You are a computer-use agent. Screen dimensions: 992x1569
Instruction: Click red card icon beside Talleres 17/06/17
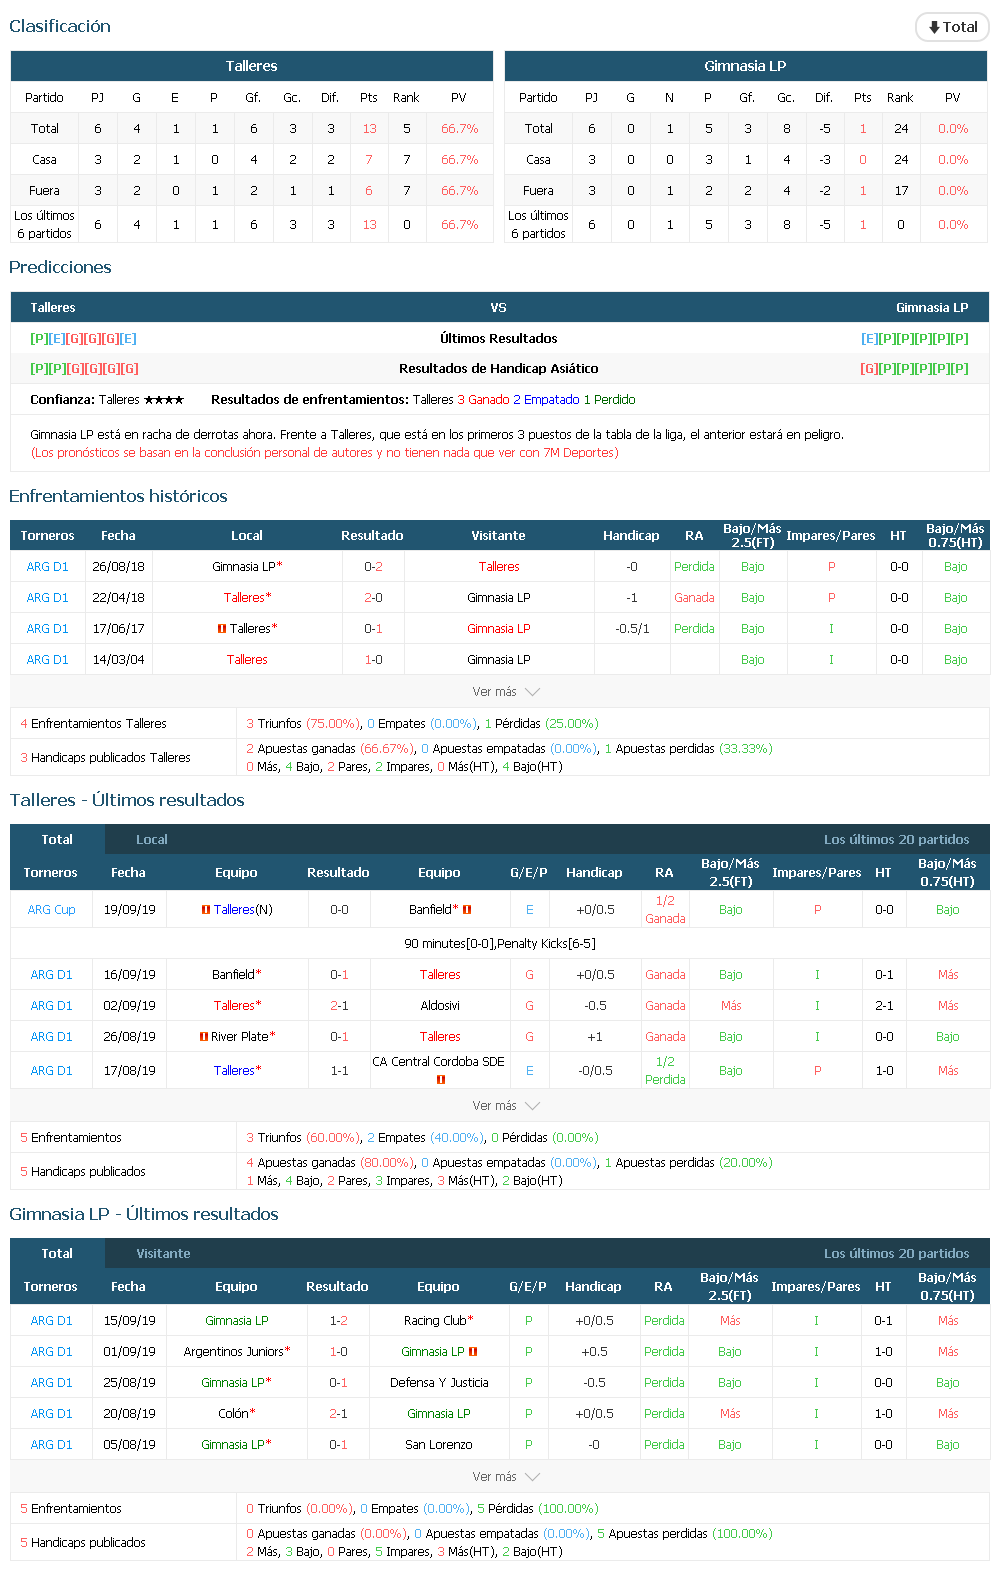(x=222, y=629)
